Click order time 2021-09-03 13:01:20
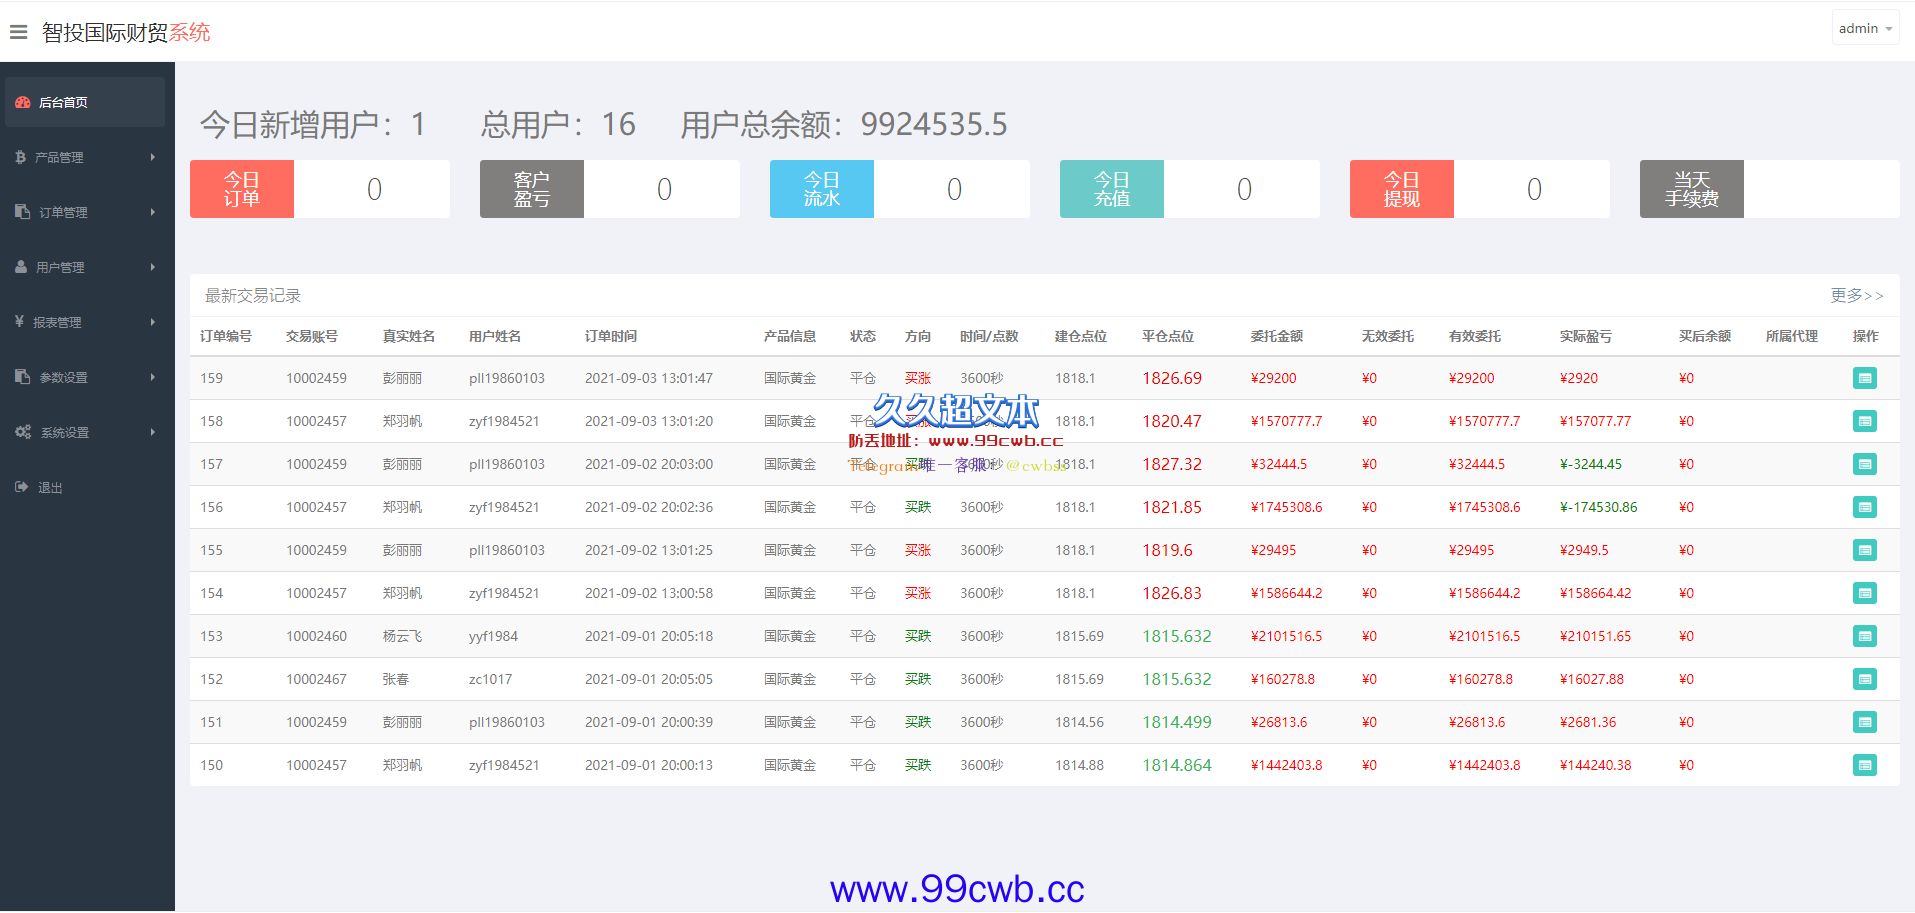 tap(649, 421)
